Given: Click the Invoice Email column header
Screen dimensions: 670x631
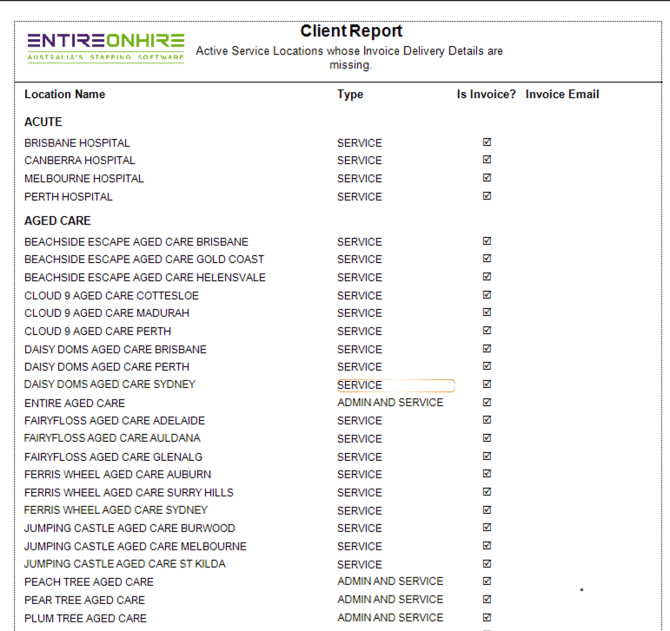Looking at the screenshot, I should 562,94.
